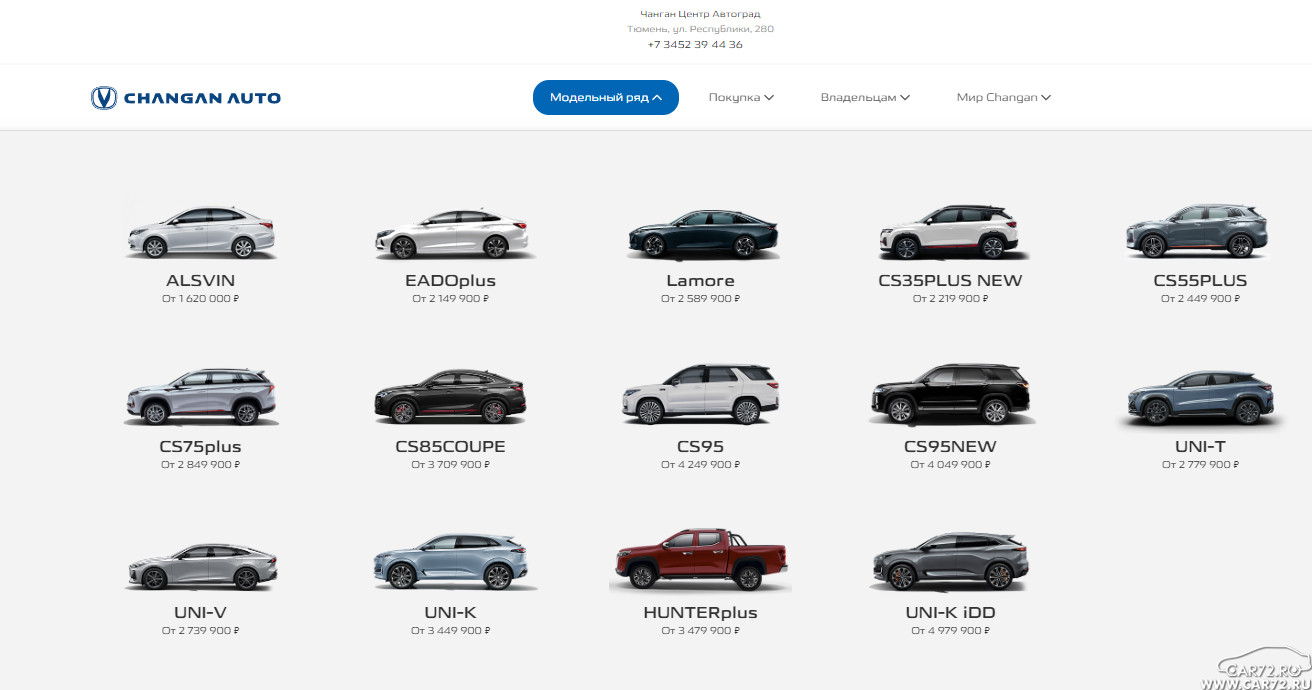Select the CS55PLUS car image
1312x690 pixels.
1197,231
